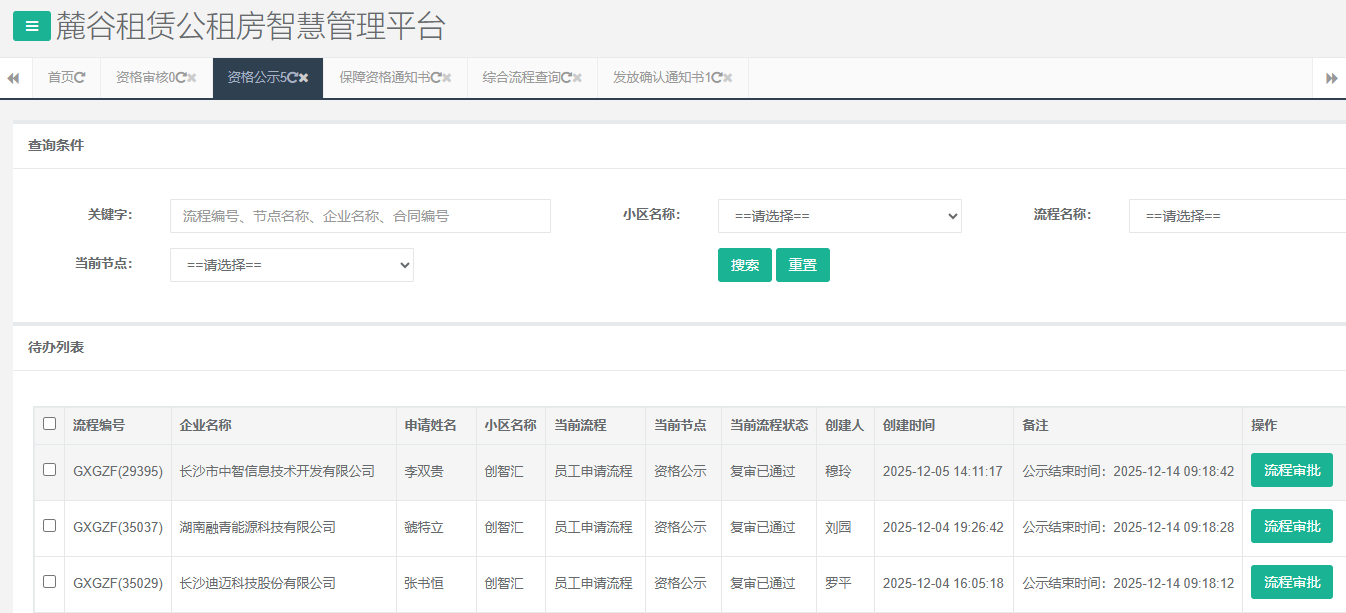
Task: Close the active 资格公示 tab
Action: (303, 78)
